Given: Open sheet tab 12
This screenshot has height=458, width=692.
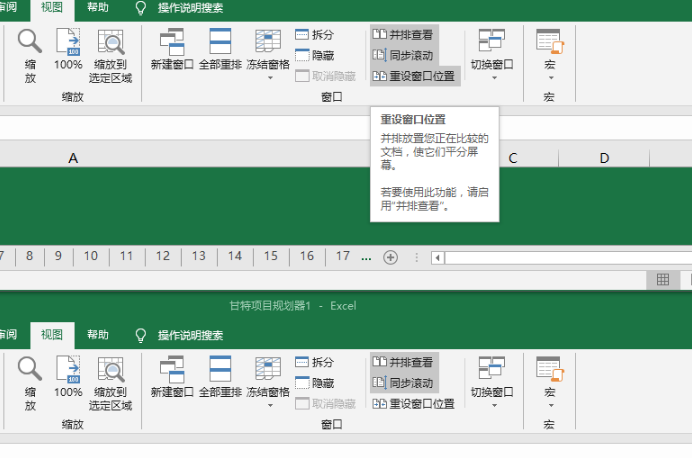Looking at the screenshot, I should [x=163, y=256].
